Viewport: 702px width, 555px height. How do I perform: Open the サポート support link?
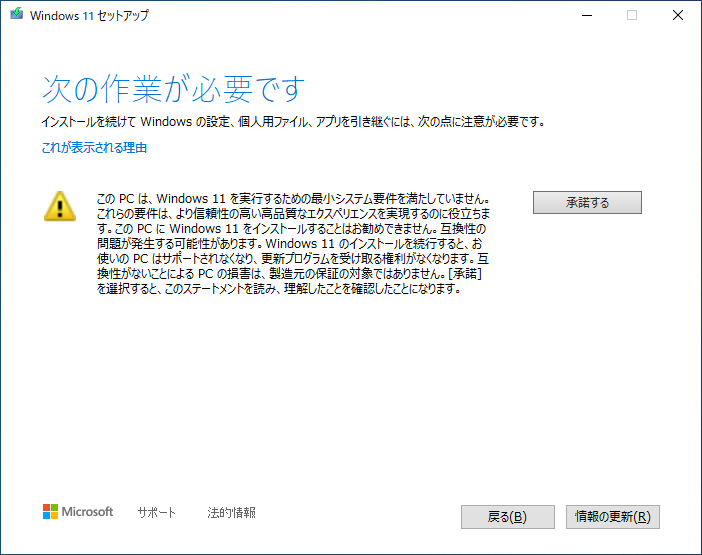[156, 512]
